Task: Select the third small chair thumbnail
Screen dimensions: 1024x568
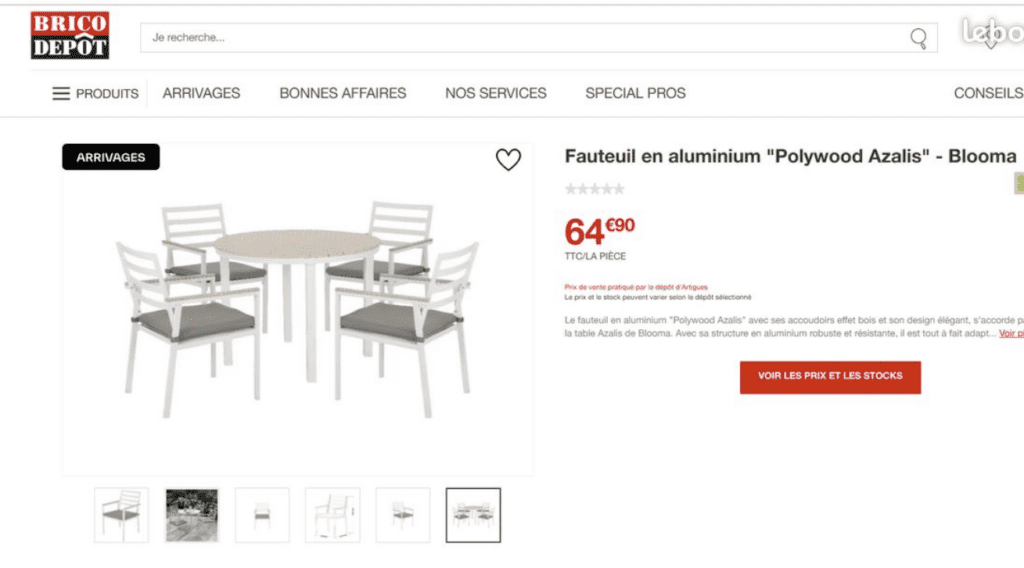Action: [262, 515]
